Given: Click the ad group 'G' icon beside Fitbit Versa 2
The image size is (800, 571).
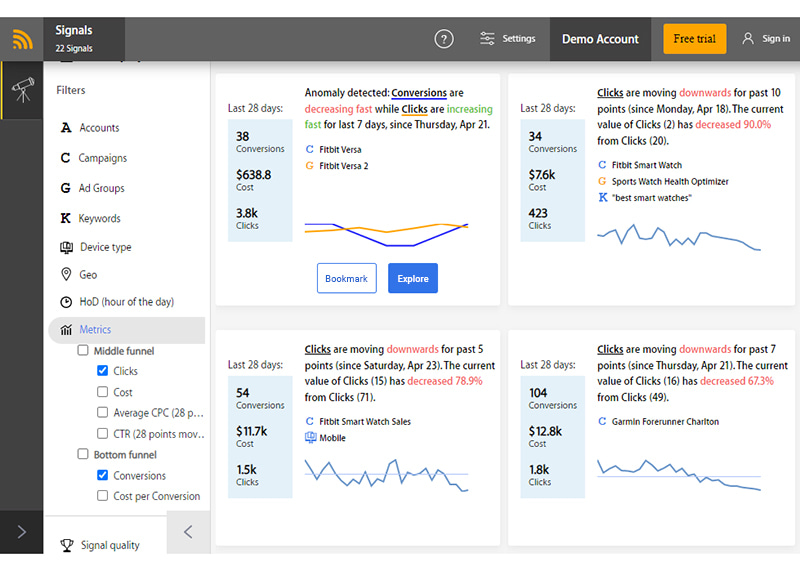Looking at the screenshot, I should (309, 166).
